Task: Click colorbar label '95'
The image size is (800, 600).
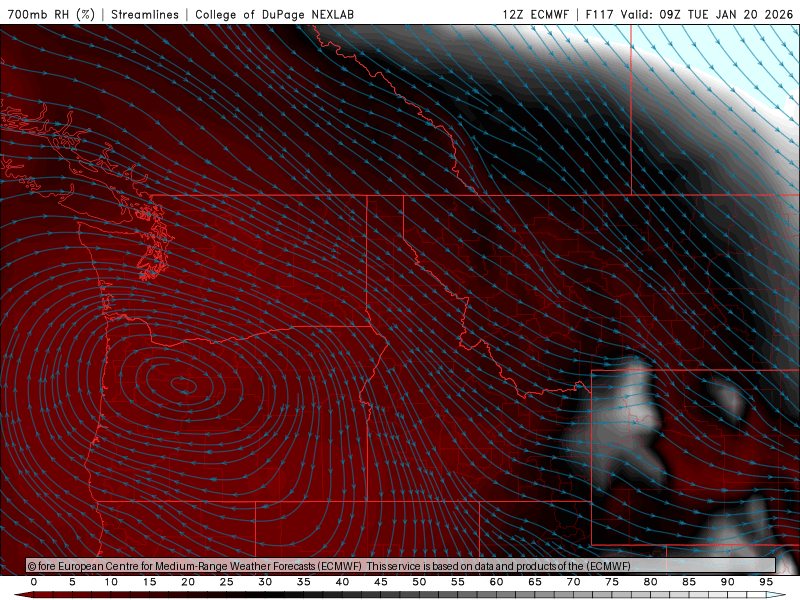Action: (x=766, y=582)
